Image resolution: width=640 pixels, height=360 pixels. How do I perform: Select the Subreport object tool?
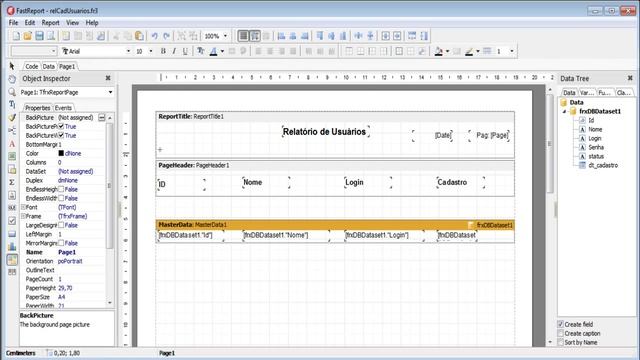tap(12, 169)
